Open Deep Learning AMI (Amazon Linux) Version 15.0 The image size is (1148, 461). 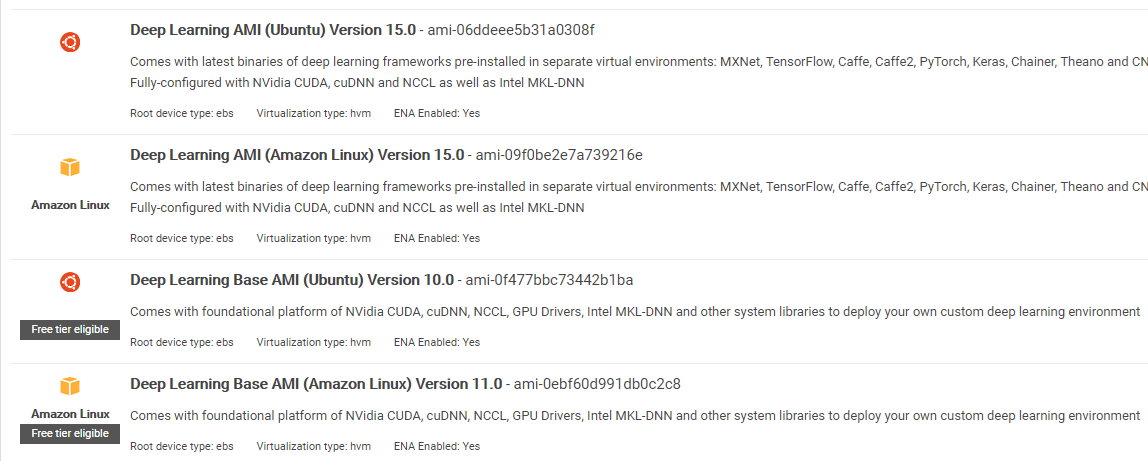click(297, 155)
